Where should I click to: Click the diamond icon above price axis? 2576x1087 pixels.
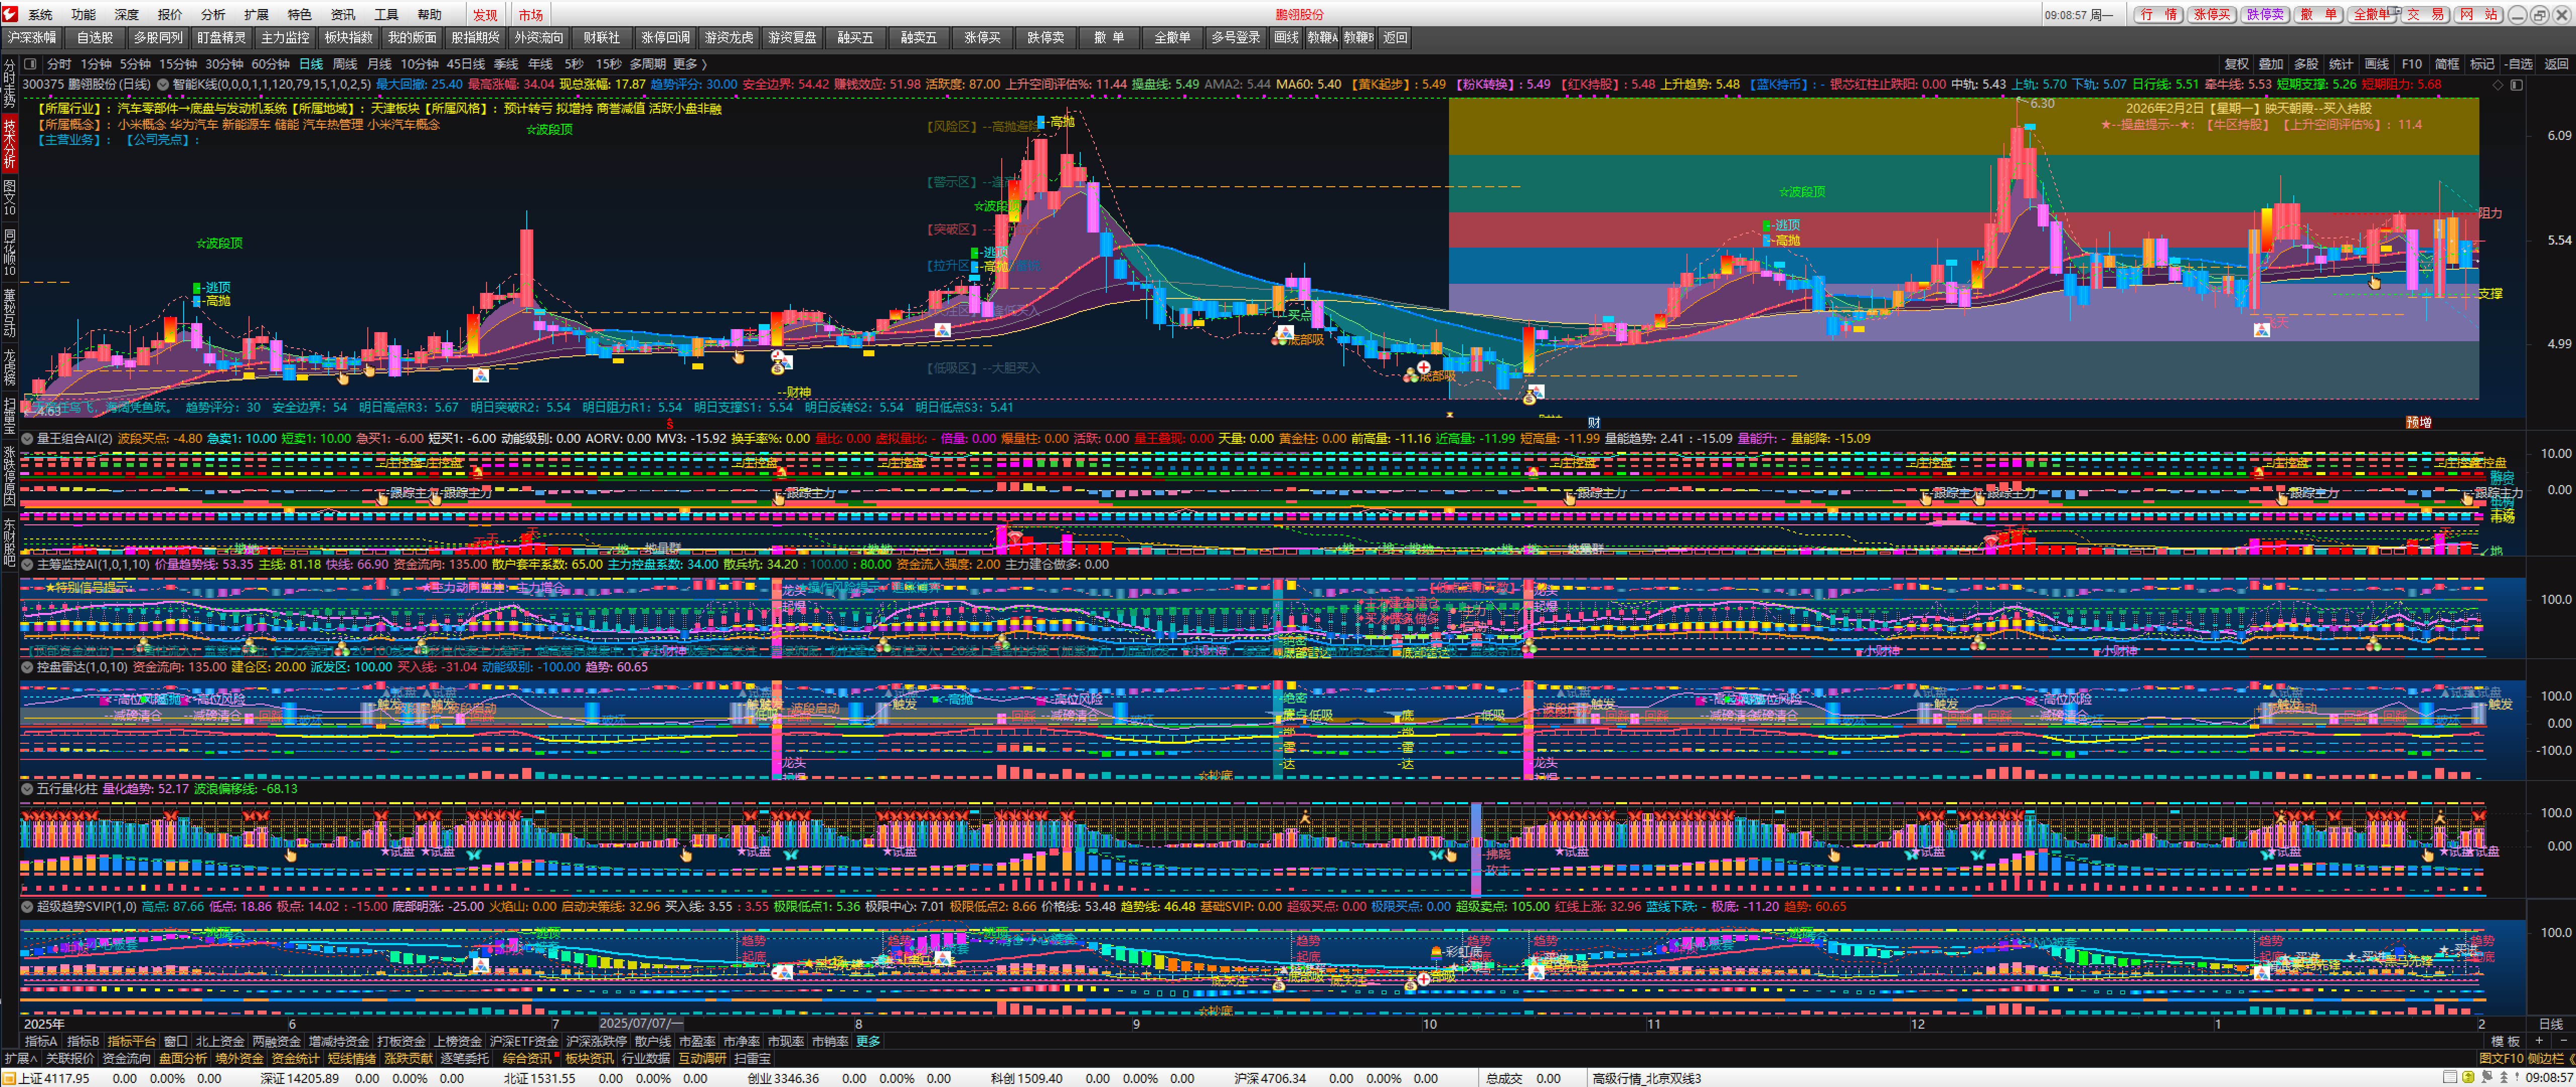coord(2498,85)
